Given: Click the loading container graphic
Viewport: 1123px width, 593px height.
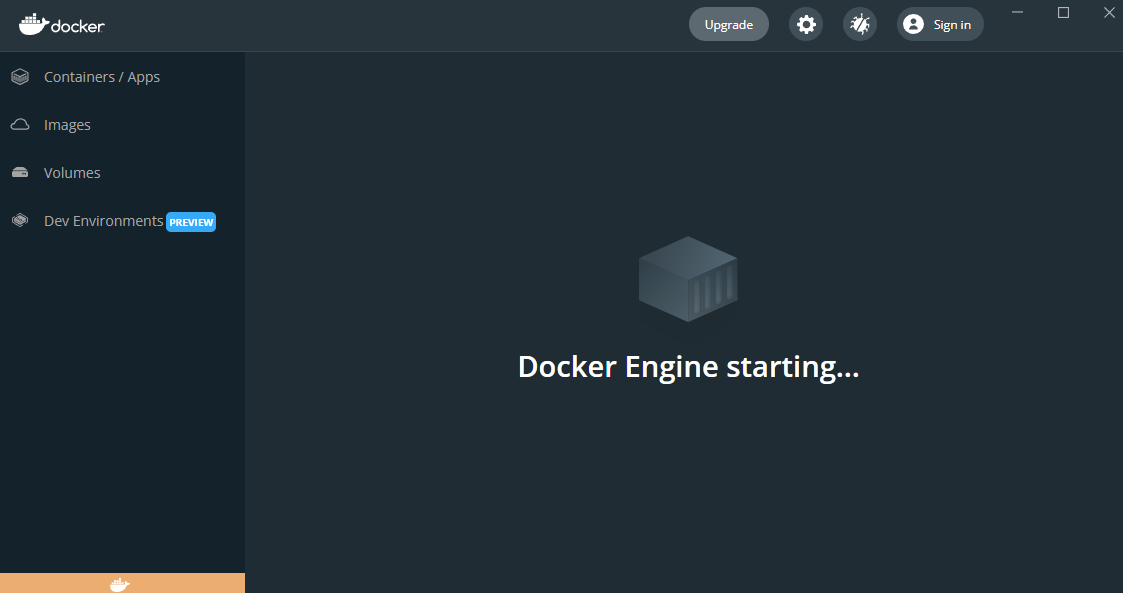Looking at the screenshot, I should coord(688,279).
